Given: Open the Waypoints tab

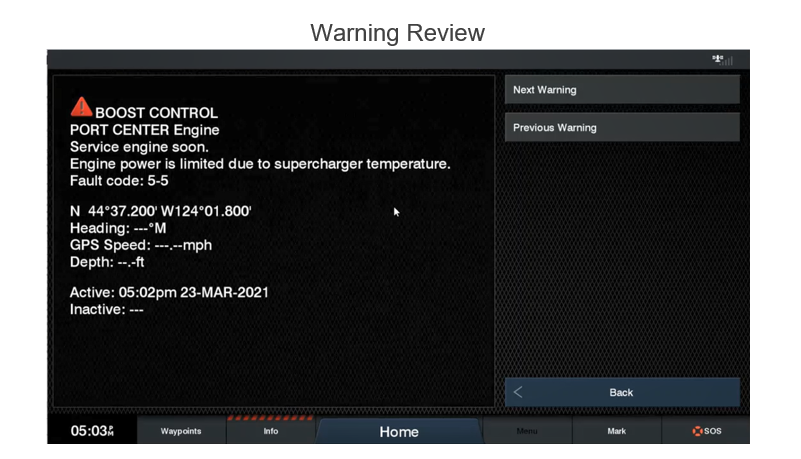Looking at the screenshot, I should point(181,431).
